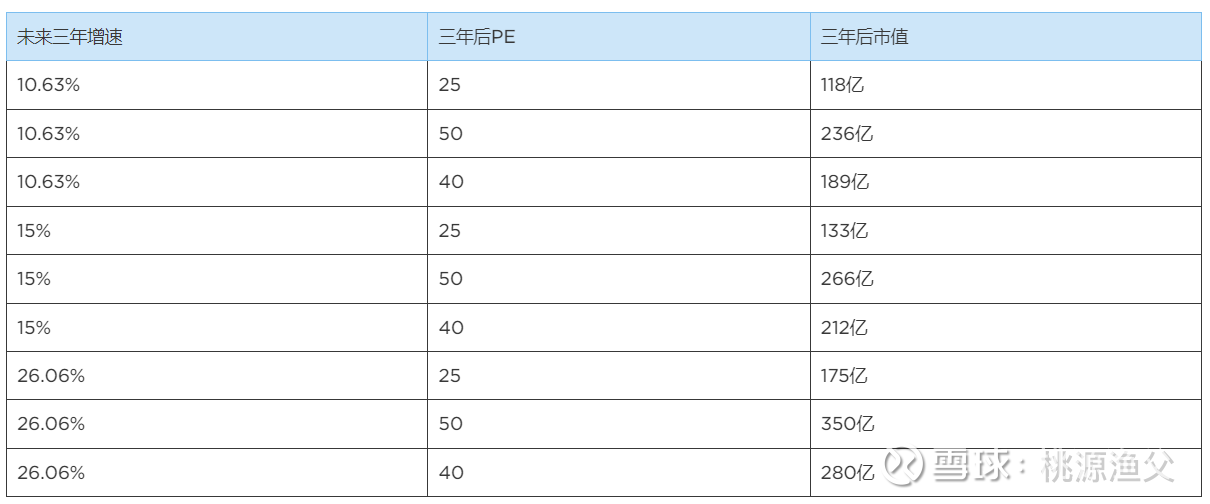This screenshot has height=504, width=1210.
Task: Select the PE 25 cell in the 175亿 row
Action: tap(450, 376)
